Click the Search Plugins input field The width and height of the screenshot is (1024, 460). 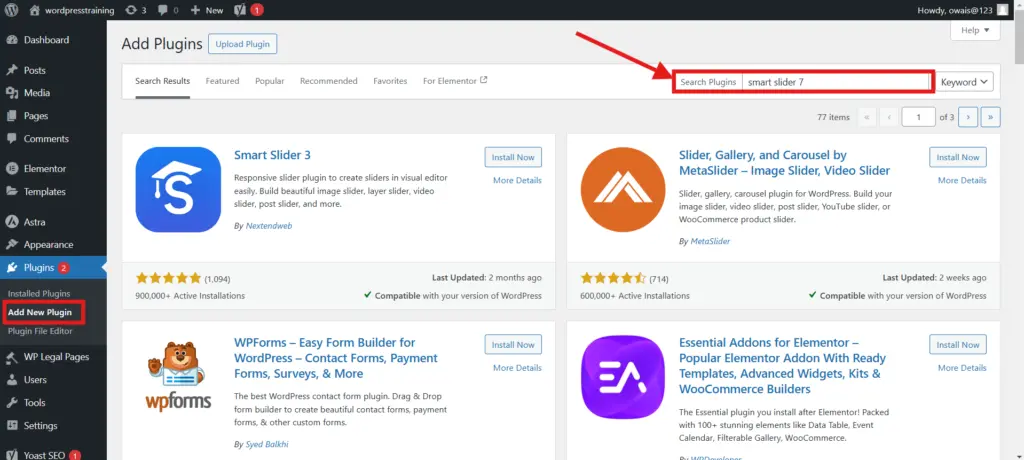pos(836,82)
